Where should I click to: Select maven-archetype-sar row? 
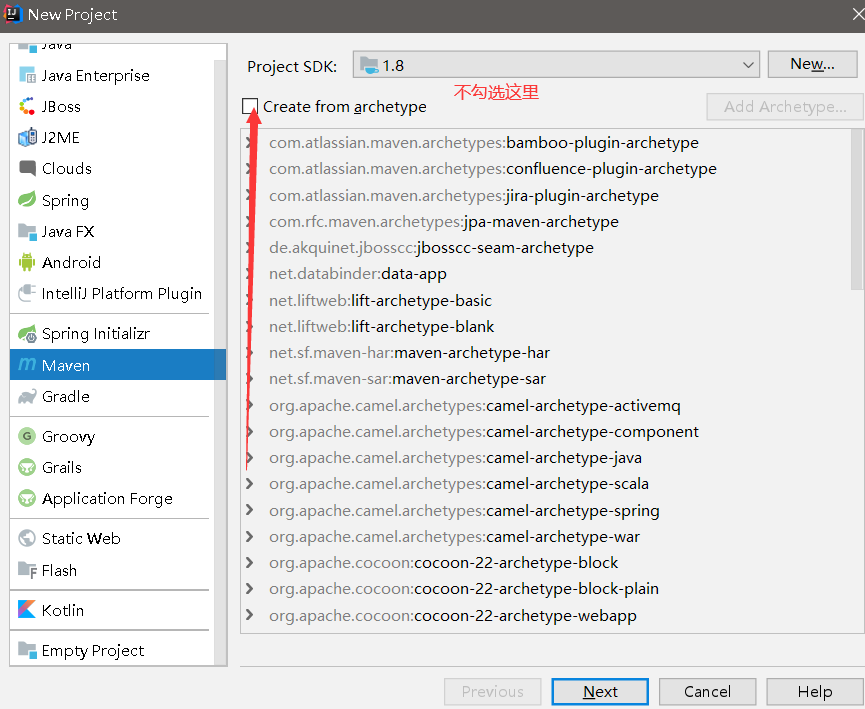pos(546,379)
